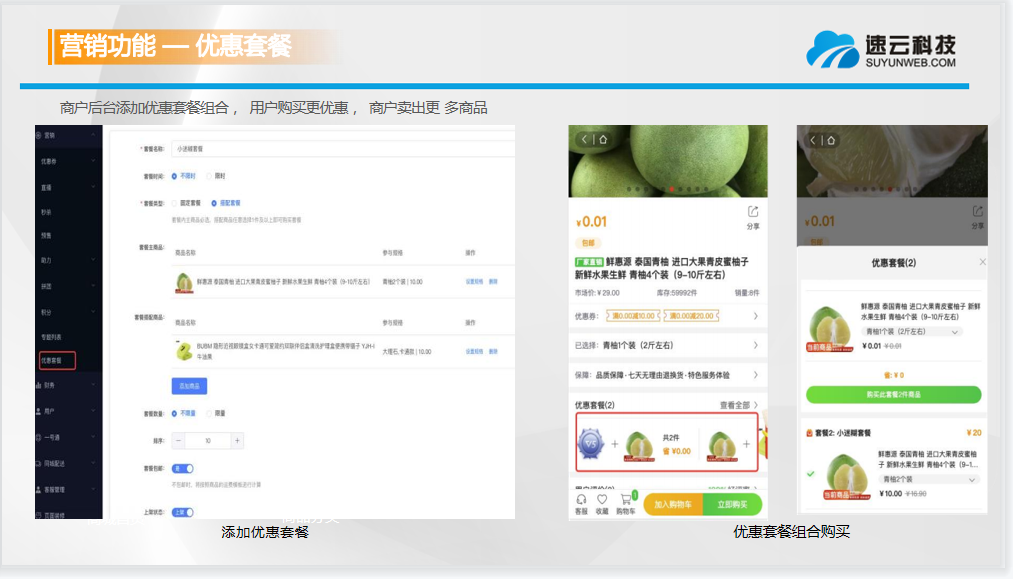Expand 查看全部 for 优惠套餐
Image resolution: width=1013 pixels, height=579 pixels.
[738, 405]
